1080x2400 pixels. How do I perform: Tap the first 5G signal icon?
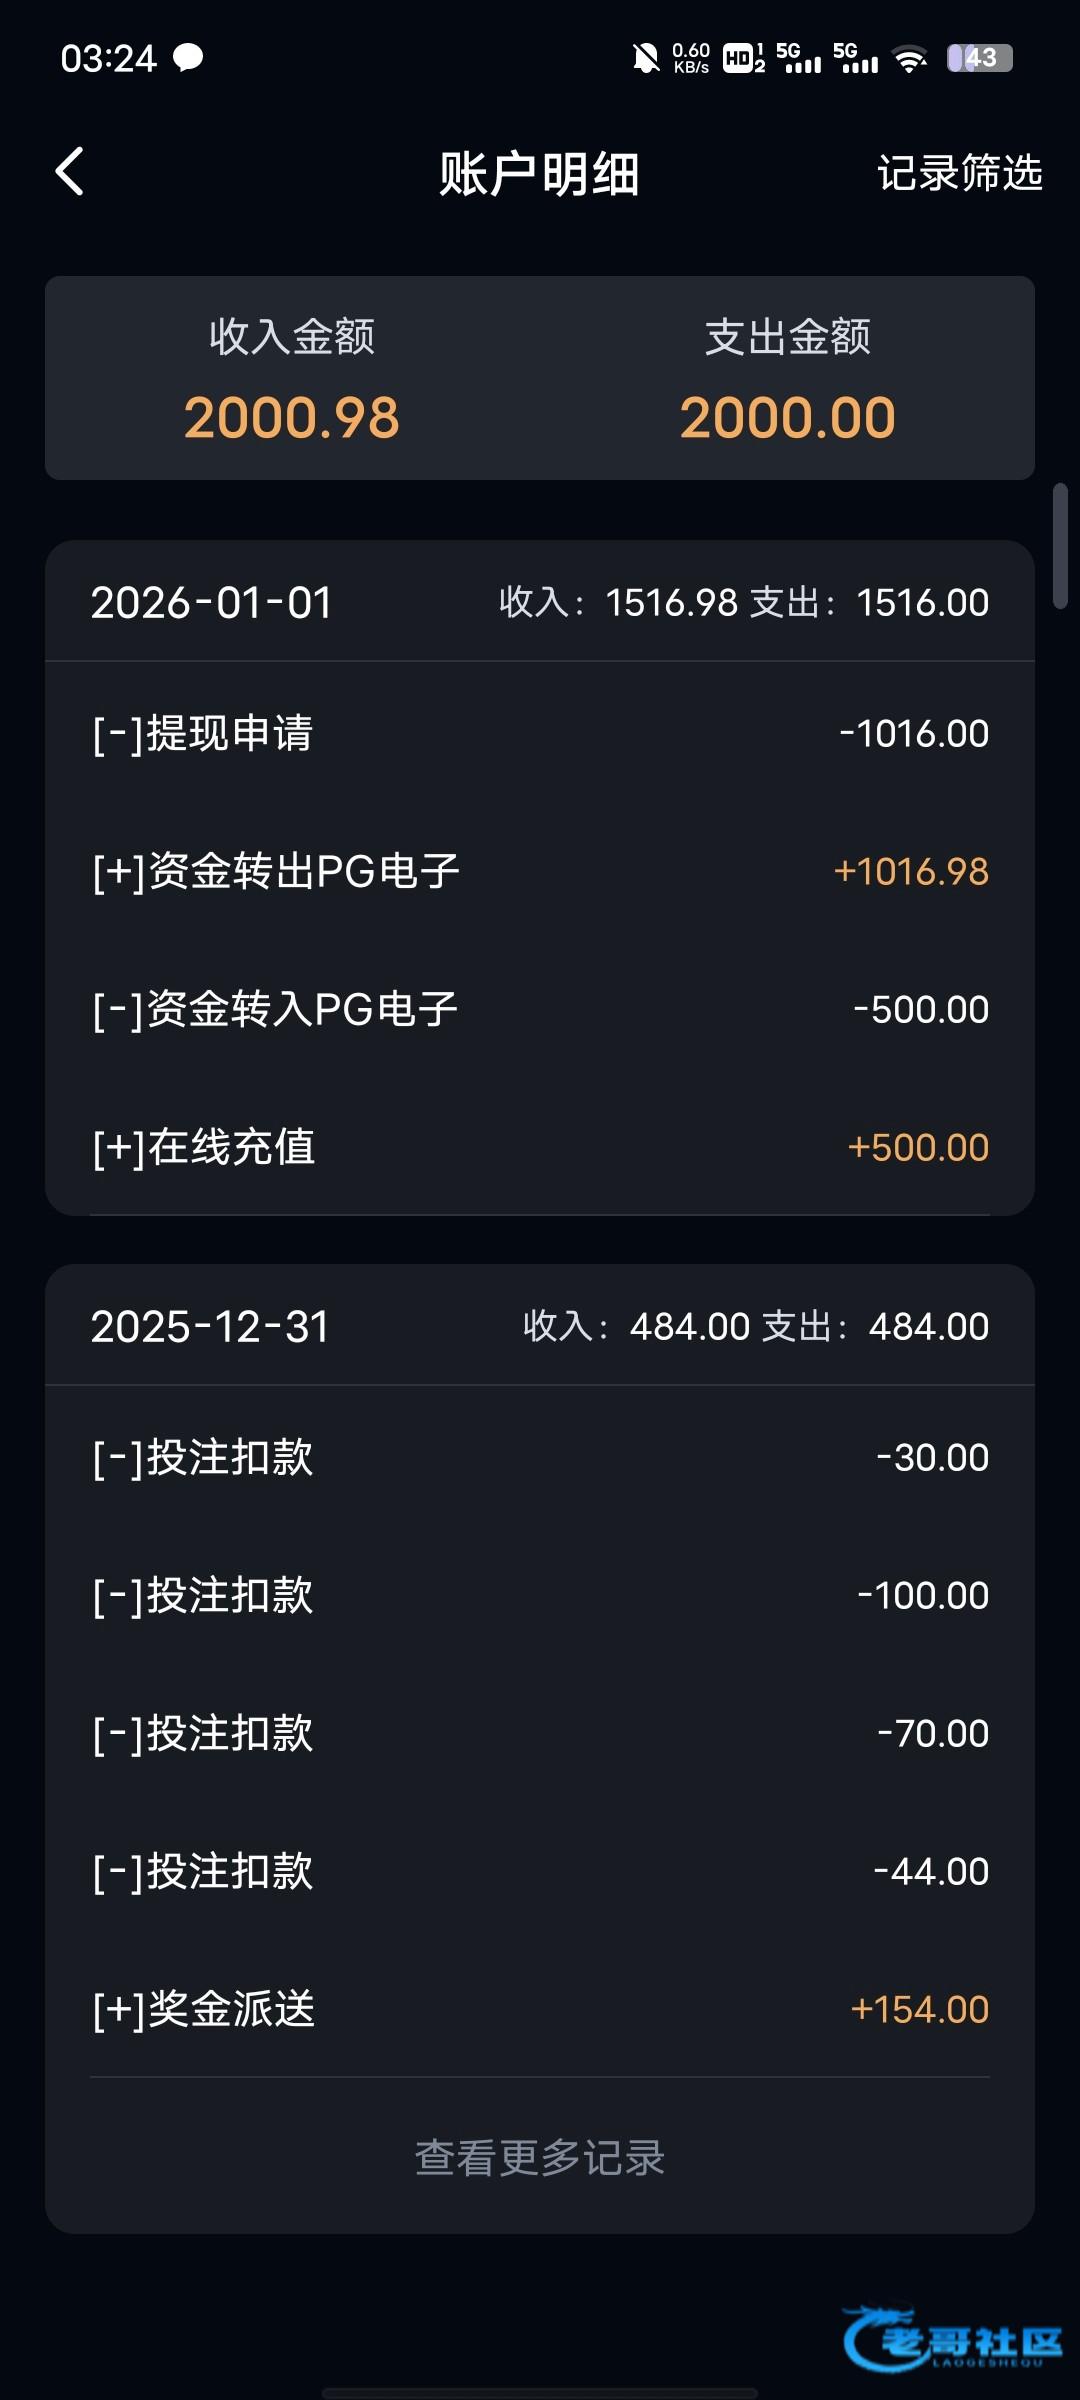coord(797,58)
